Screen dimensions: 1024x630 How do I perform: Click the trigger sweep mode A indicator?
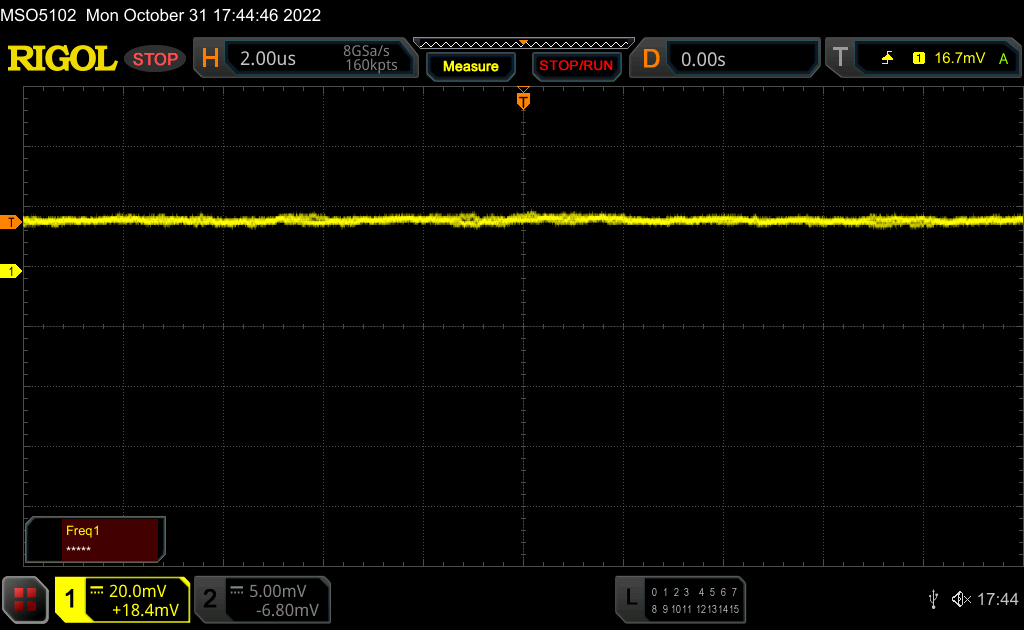[1004, 59]
